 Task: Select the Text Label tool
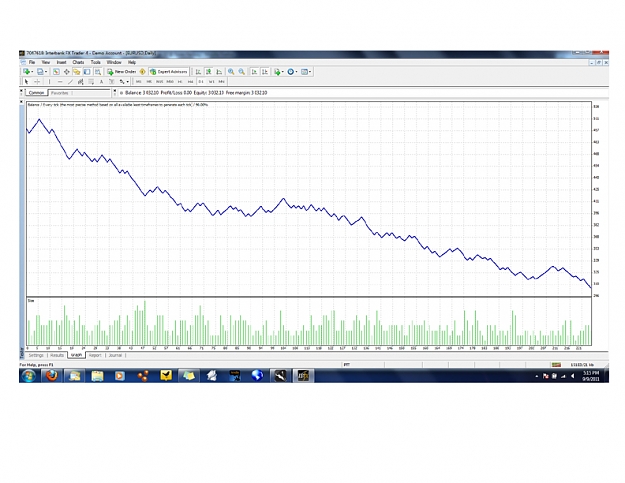112,82
